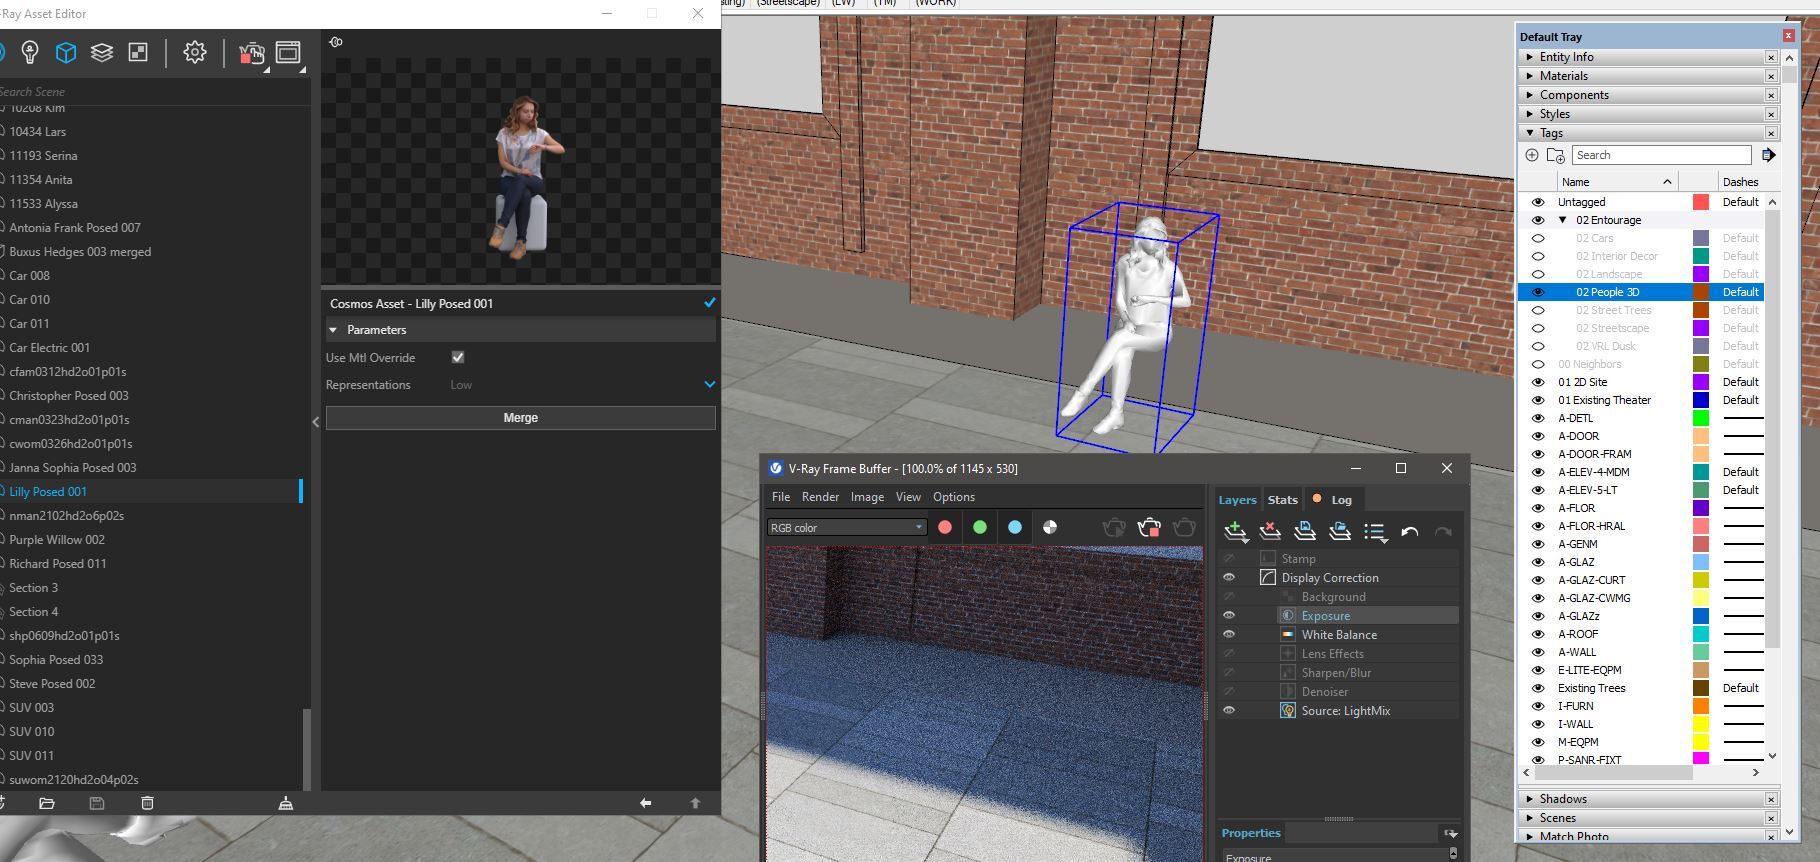Toggle the green channel in Frame Buffer
This screenshot has height=862, width=1820.
(980, 527)
